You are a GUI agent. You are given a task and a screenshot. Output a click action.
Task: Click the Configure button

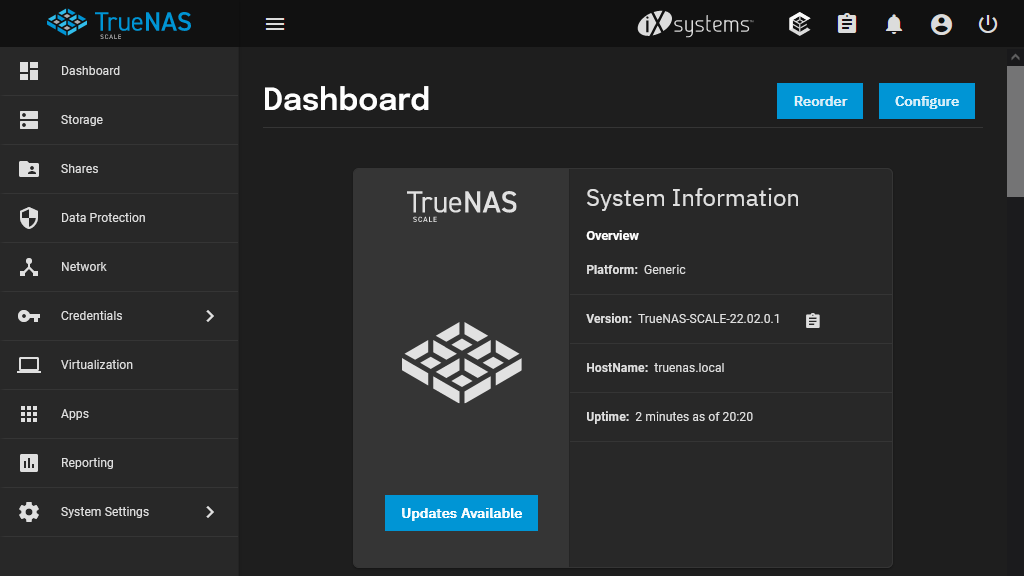click(x=927, y=101)
